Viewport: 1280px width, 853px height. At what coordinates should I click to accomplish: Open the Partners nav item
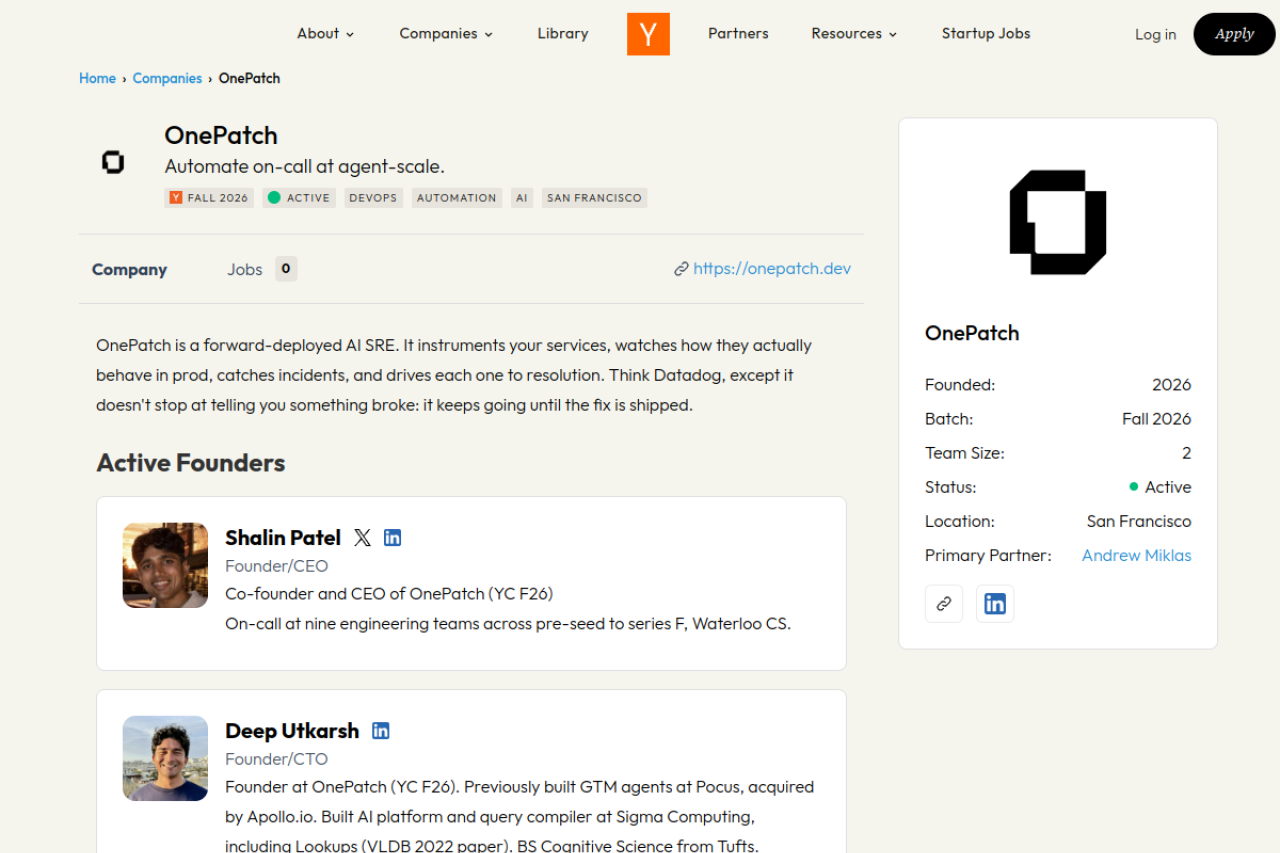coord(738,34)
